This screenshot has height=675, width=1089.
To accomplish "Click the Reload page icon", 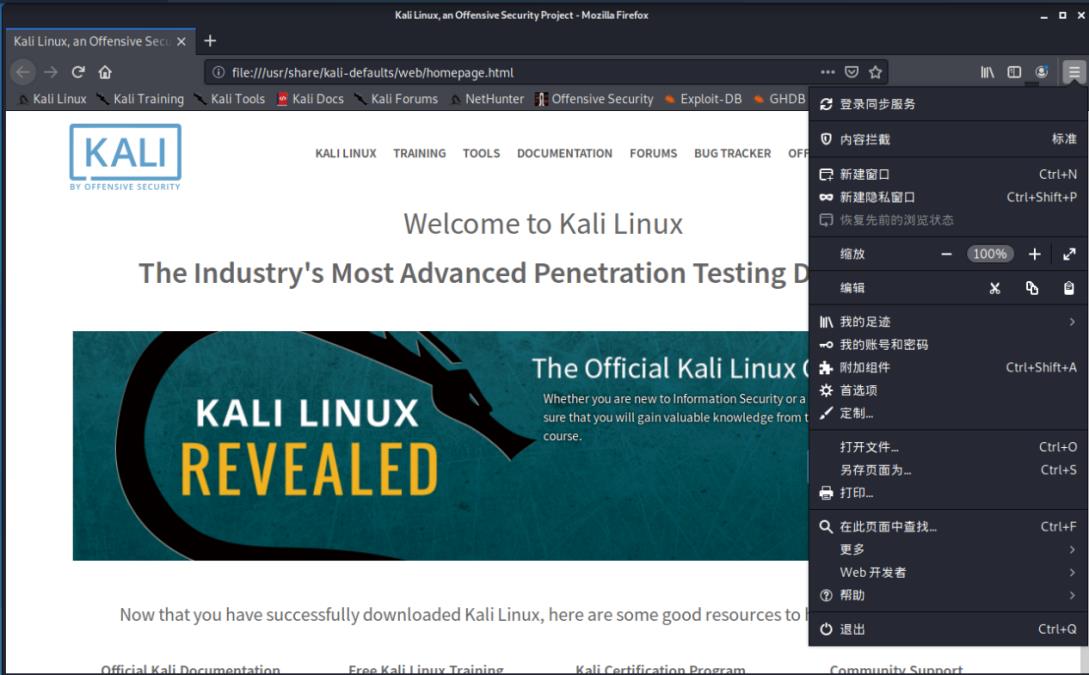I will (78, 72).
